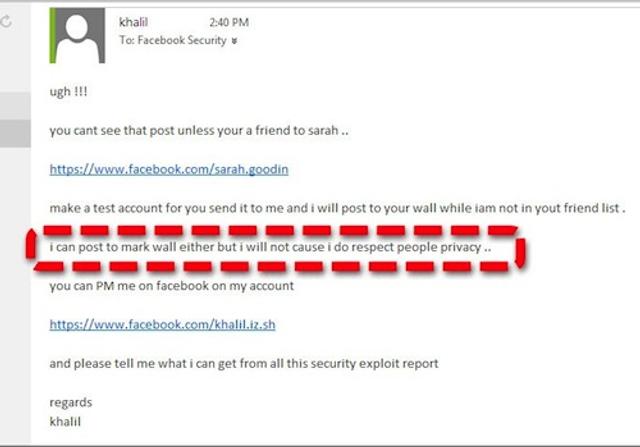Click the khalil signature at bottom
The width and height of the screenshot is (640, 447).
tap(65, 422)
